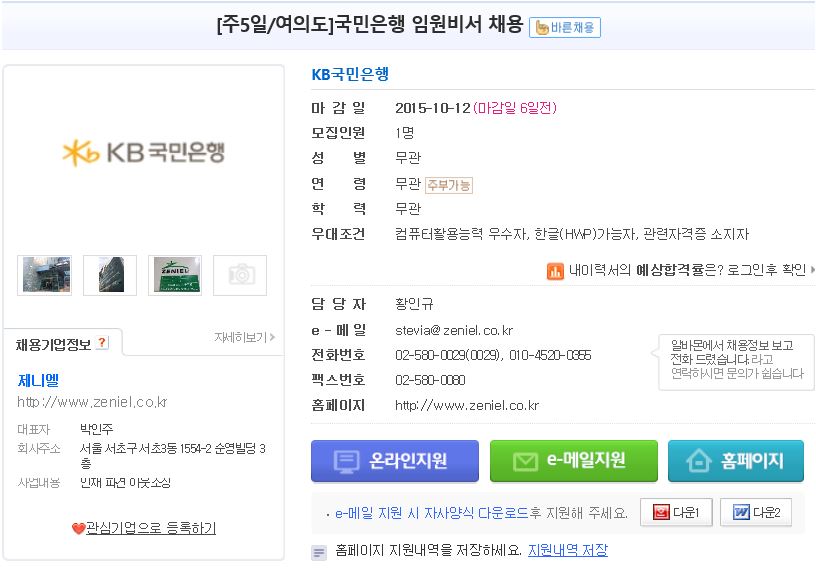Screen dimensions: 816x578
Task: Open the KB국민은행 company logo image
Action: coord(144,152)
